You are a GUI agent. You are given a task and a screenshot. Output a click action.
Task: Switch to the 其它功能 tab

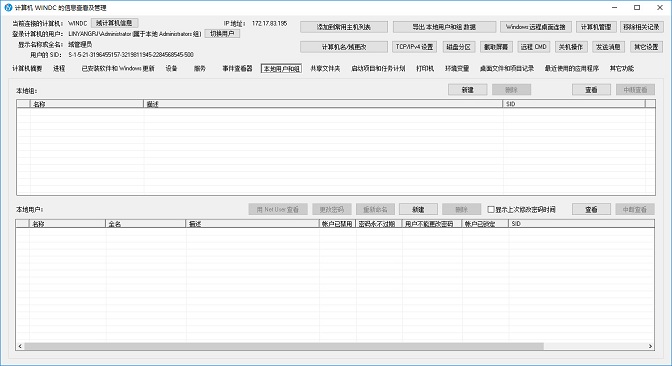[622, 69]
